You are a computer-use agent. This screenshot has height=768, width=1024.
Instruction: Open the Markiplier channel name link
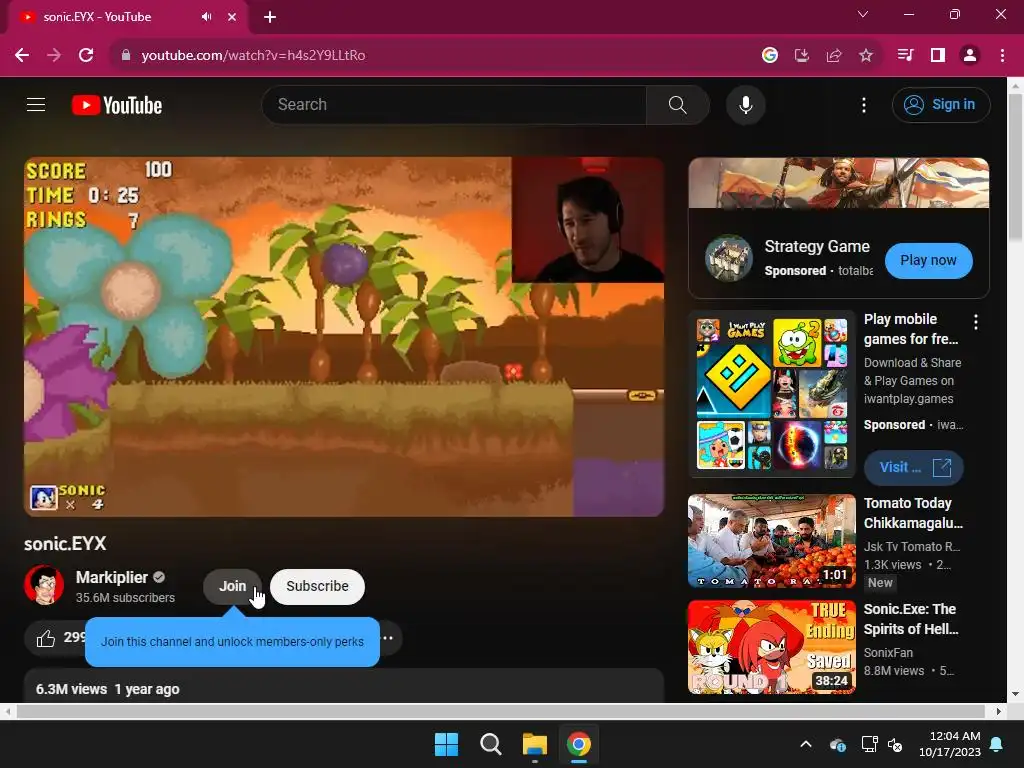(x=112, y=577)
